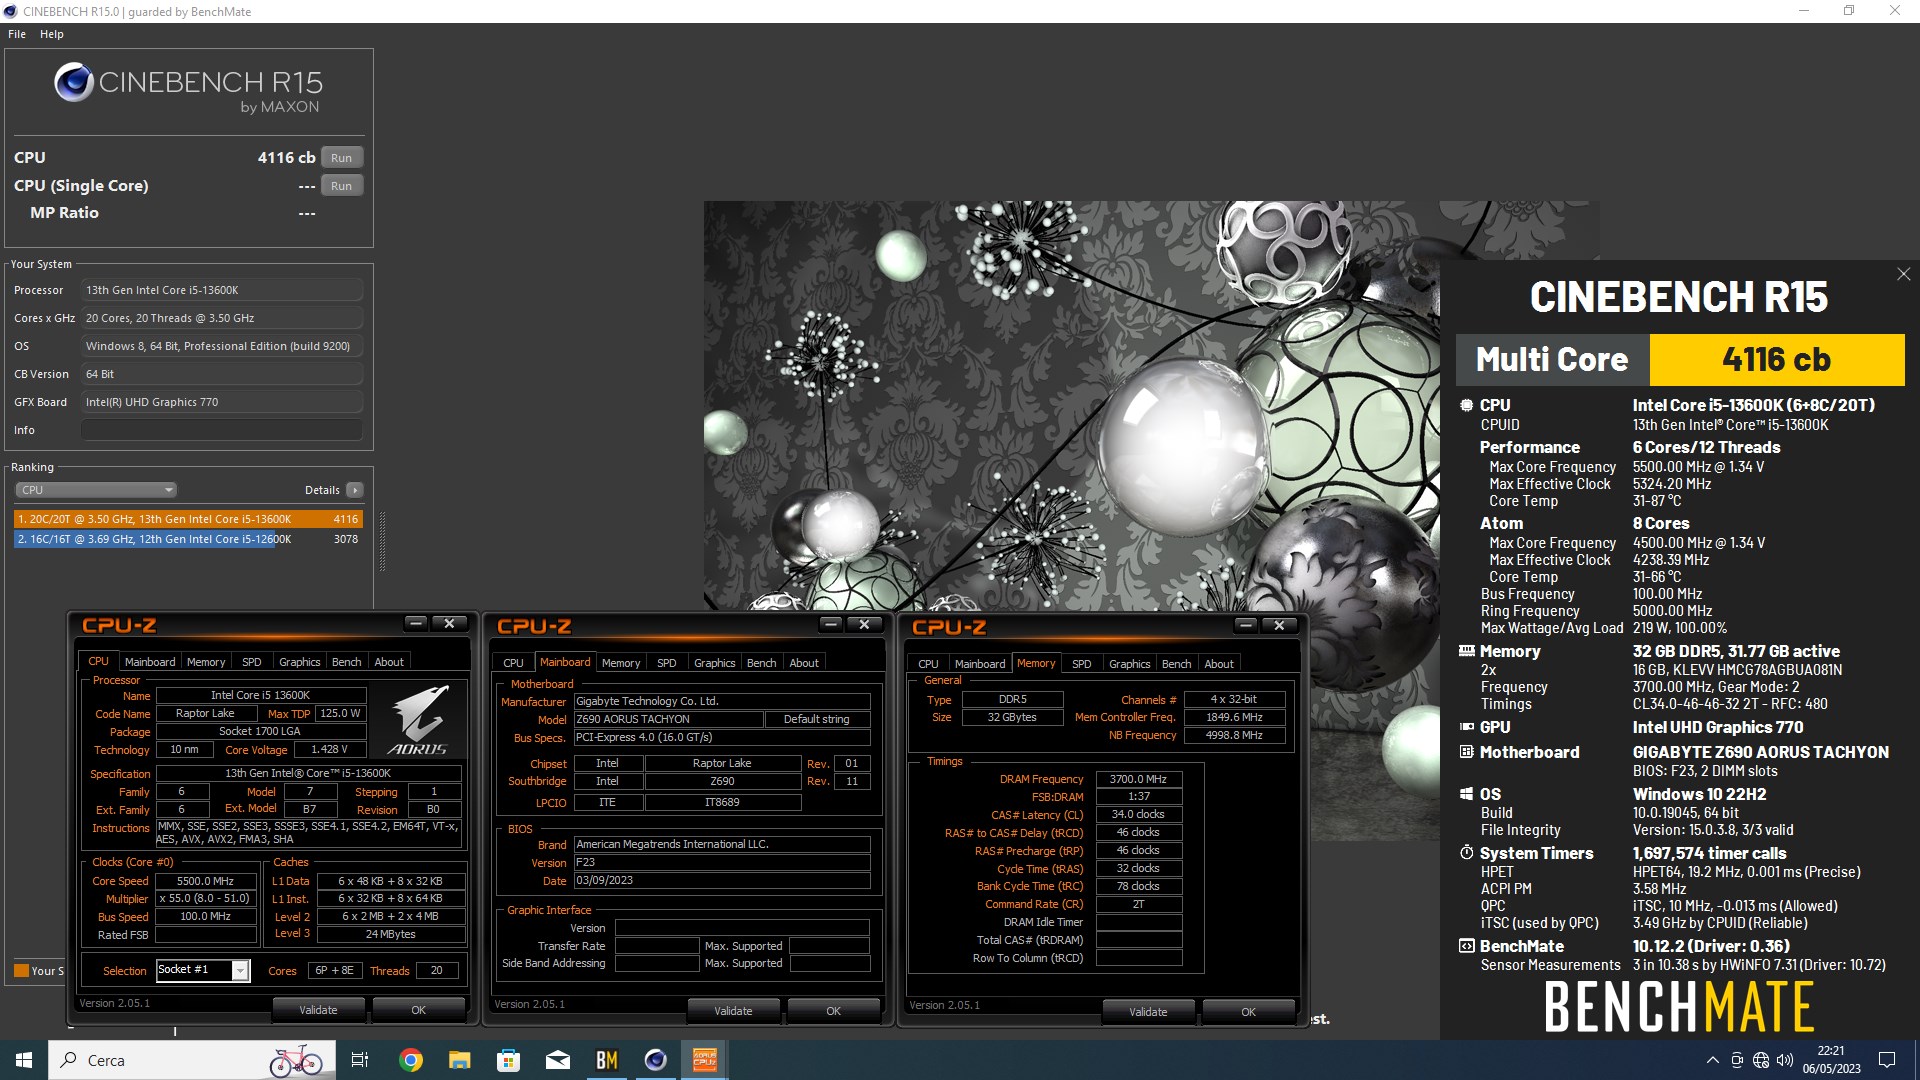Click OK in the Memory CPU-Z window
The width and height of the screenshot is (1920, 1080).
coord(1249,1012)
